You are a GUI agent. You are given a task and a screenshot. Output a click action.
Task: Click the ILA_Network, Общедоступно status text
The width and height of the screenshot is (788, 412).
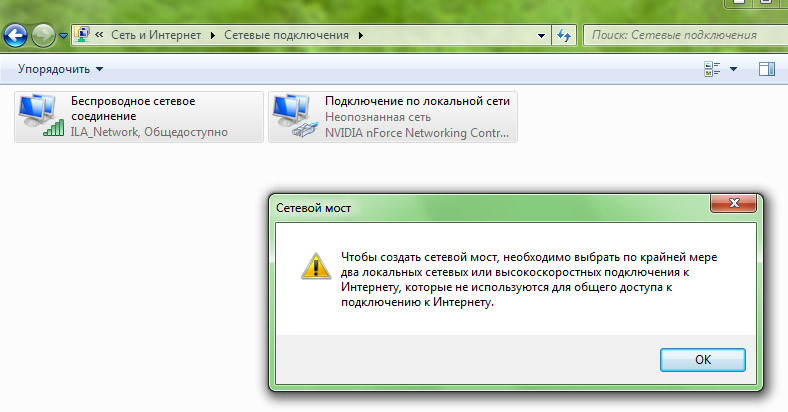(x=149, y=132)
